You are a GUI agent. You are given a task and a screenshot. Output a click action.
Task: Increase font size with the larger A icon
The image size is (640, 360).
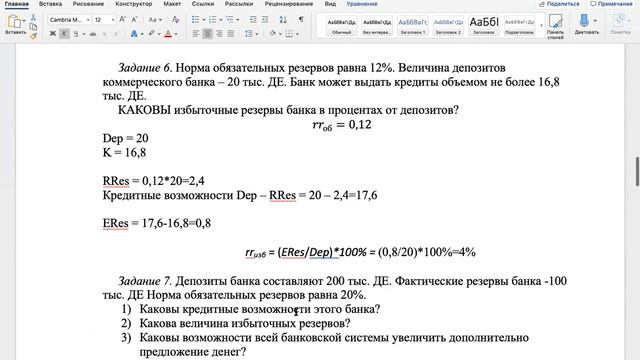click(x=122, y=20)
